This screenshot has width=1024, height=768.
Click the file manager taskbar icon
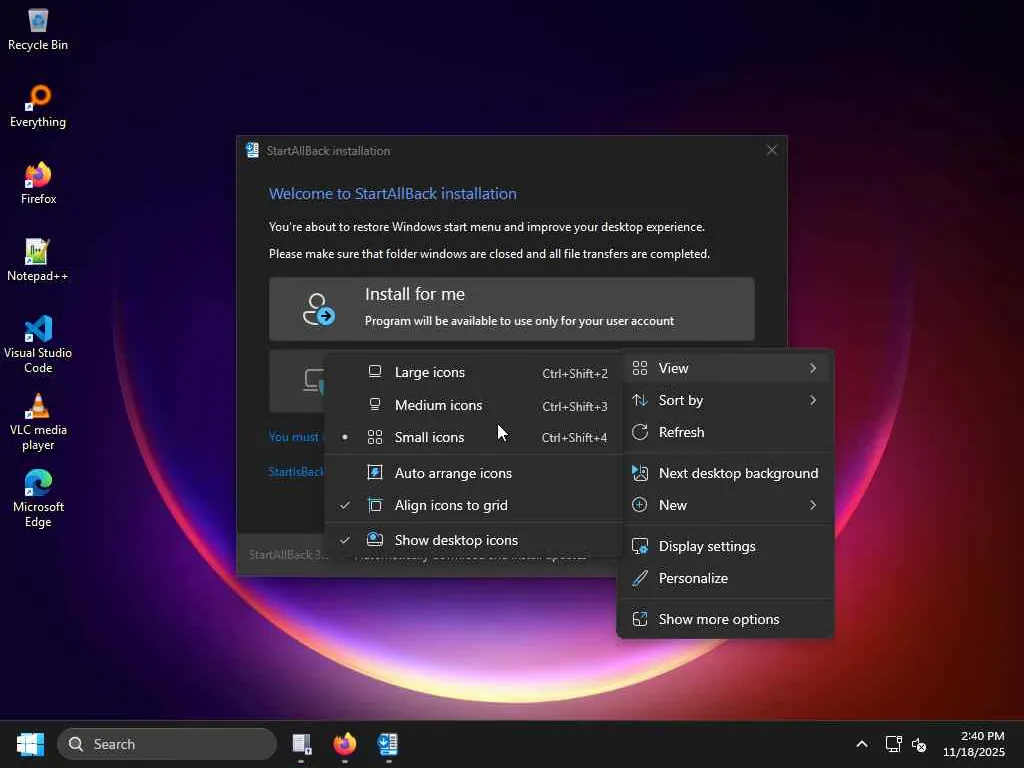(x=301, y=744)
